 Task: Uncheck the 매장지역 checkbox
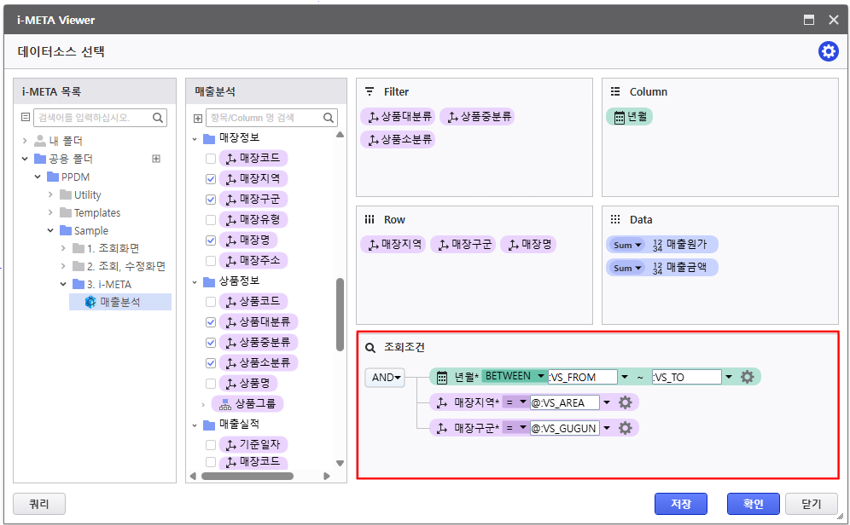pyautogui.click(x=211, y=179)
